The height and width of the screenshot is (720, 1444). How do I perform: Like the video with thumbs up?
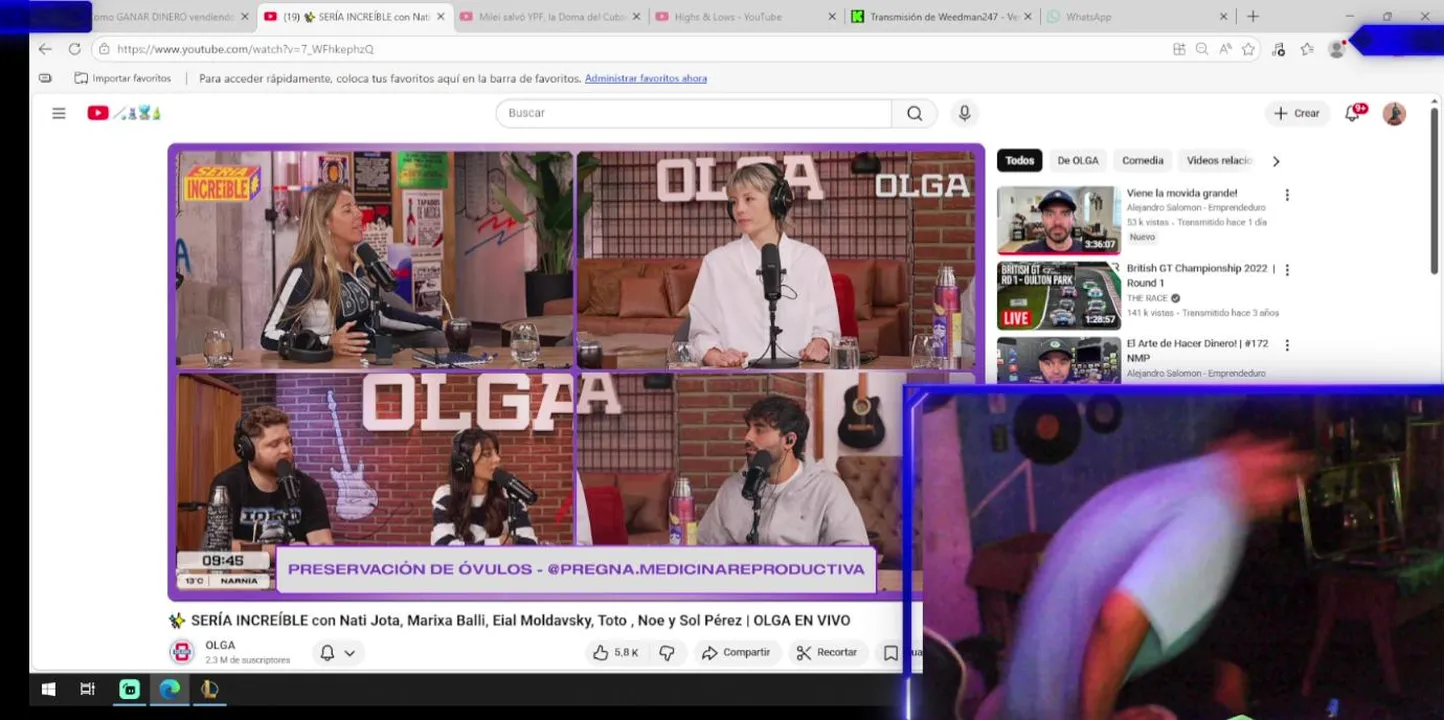click(x=616, y=652)
